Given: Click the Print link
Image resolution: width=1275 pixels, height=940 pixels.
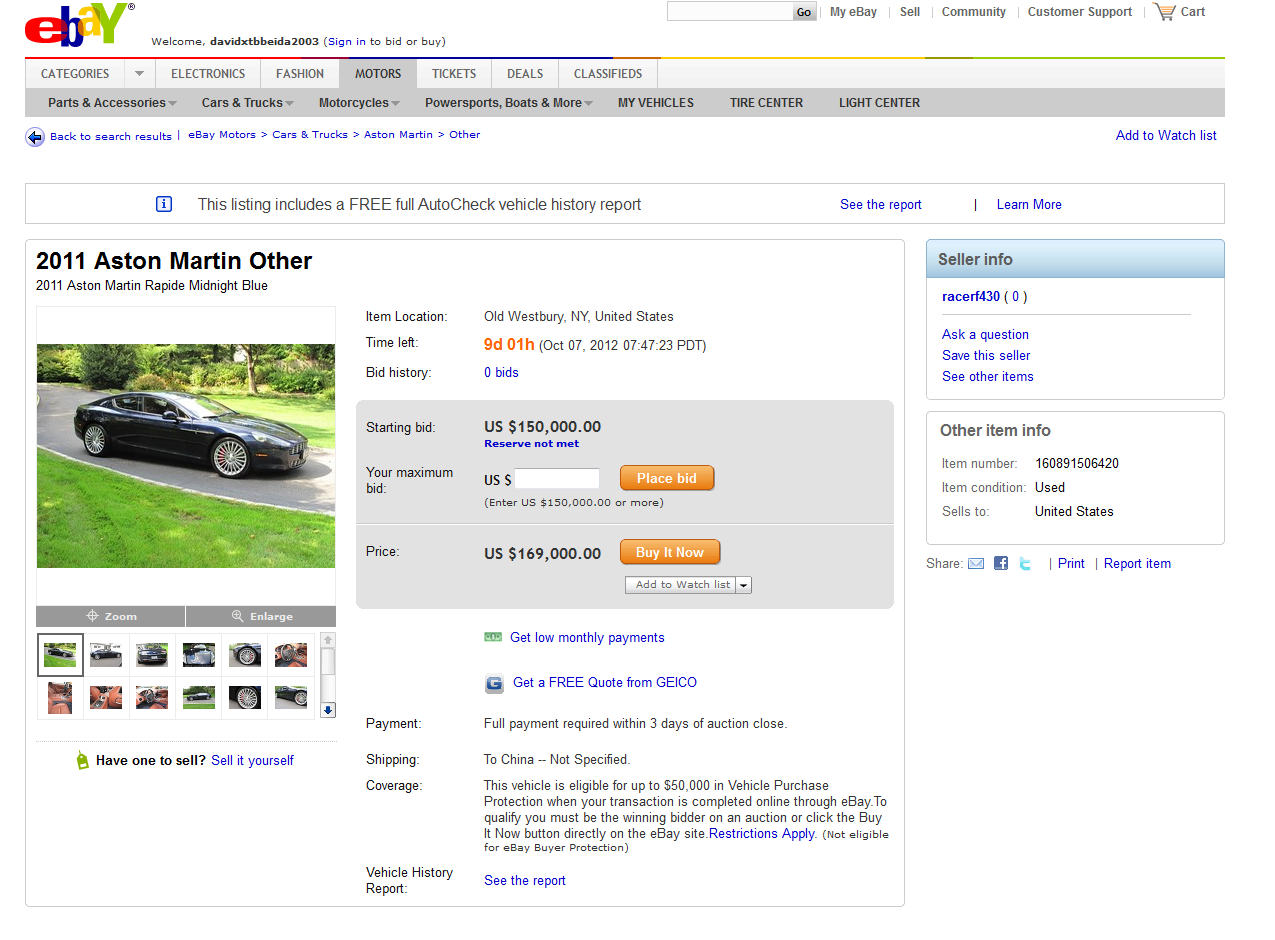Looking at the screenshot, I should pyautogui.click(x=1071, y=564).
